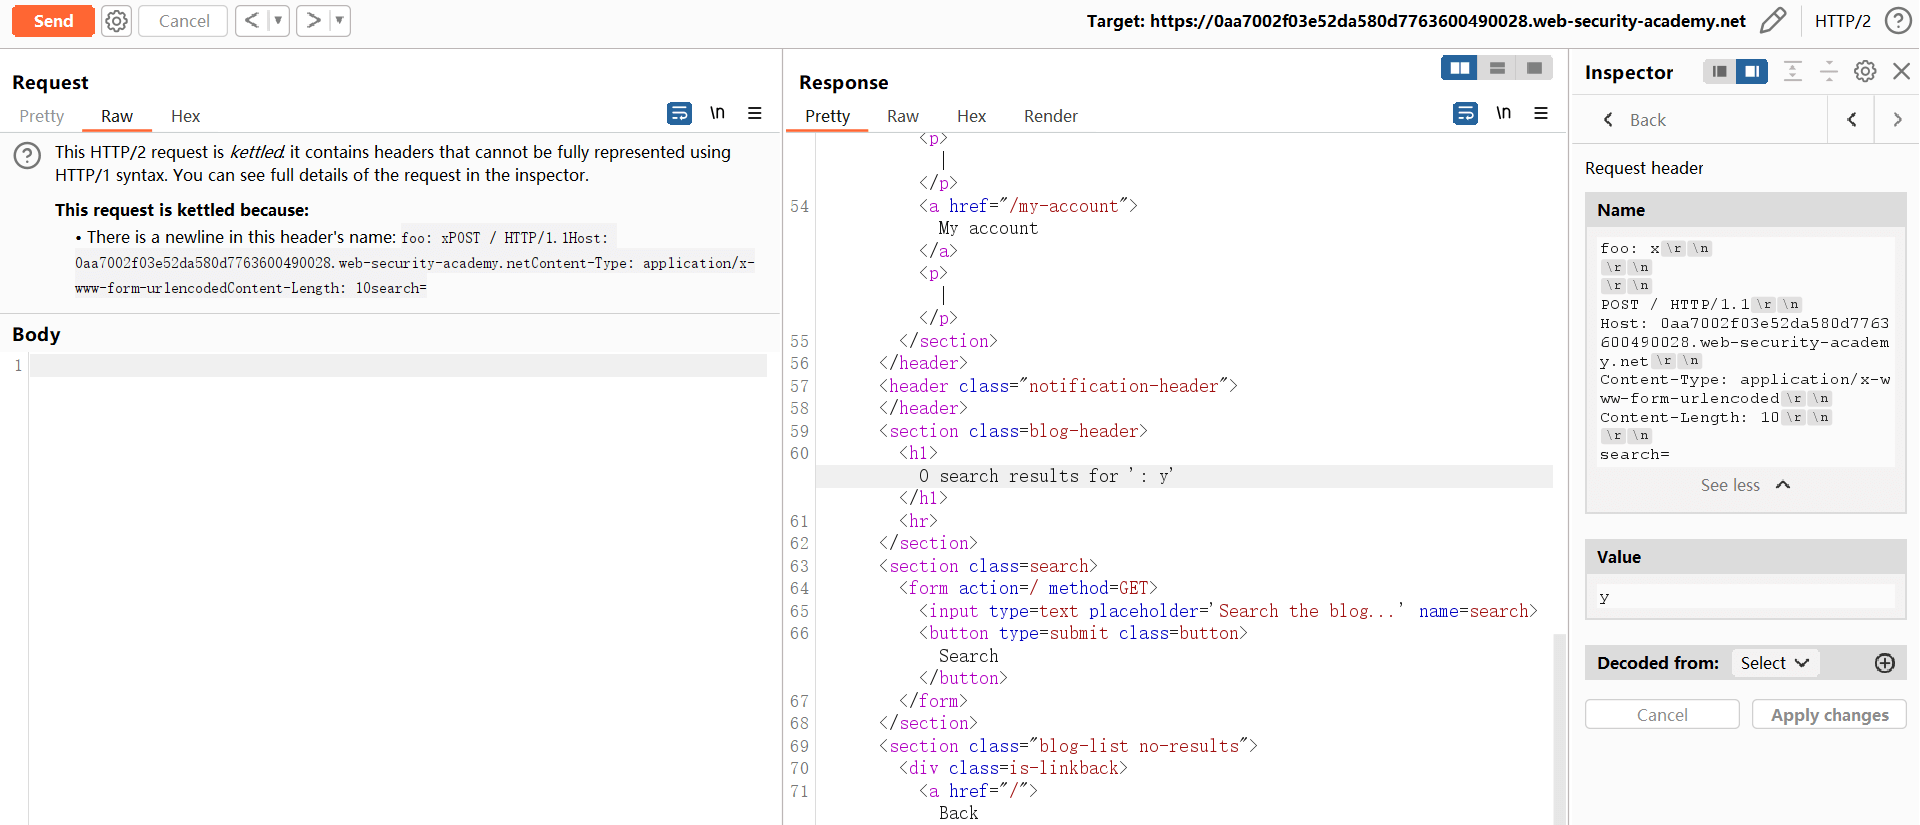This screenshot has height=825, width=1920.
Task: Add a decoding with the plus icon
Action: 1884,663
